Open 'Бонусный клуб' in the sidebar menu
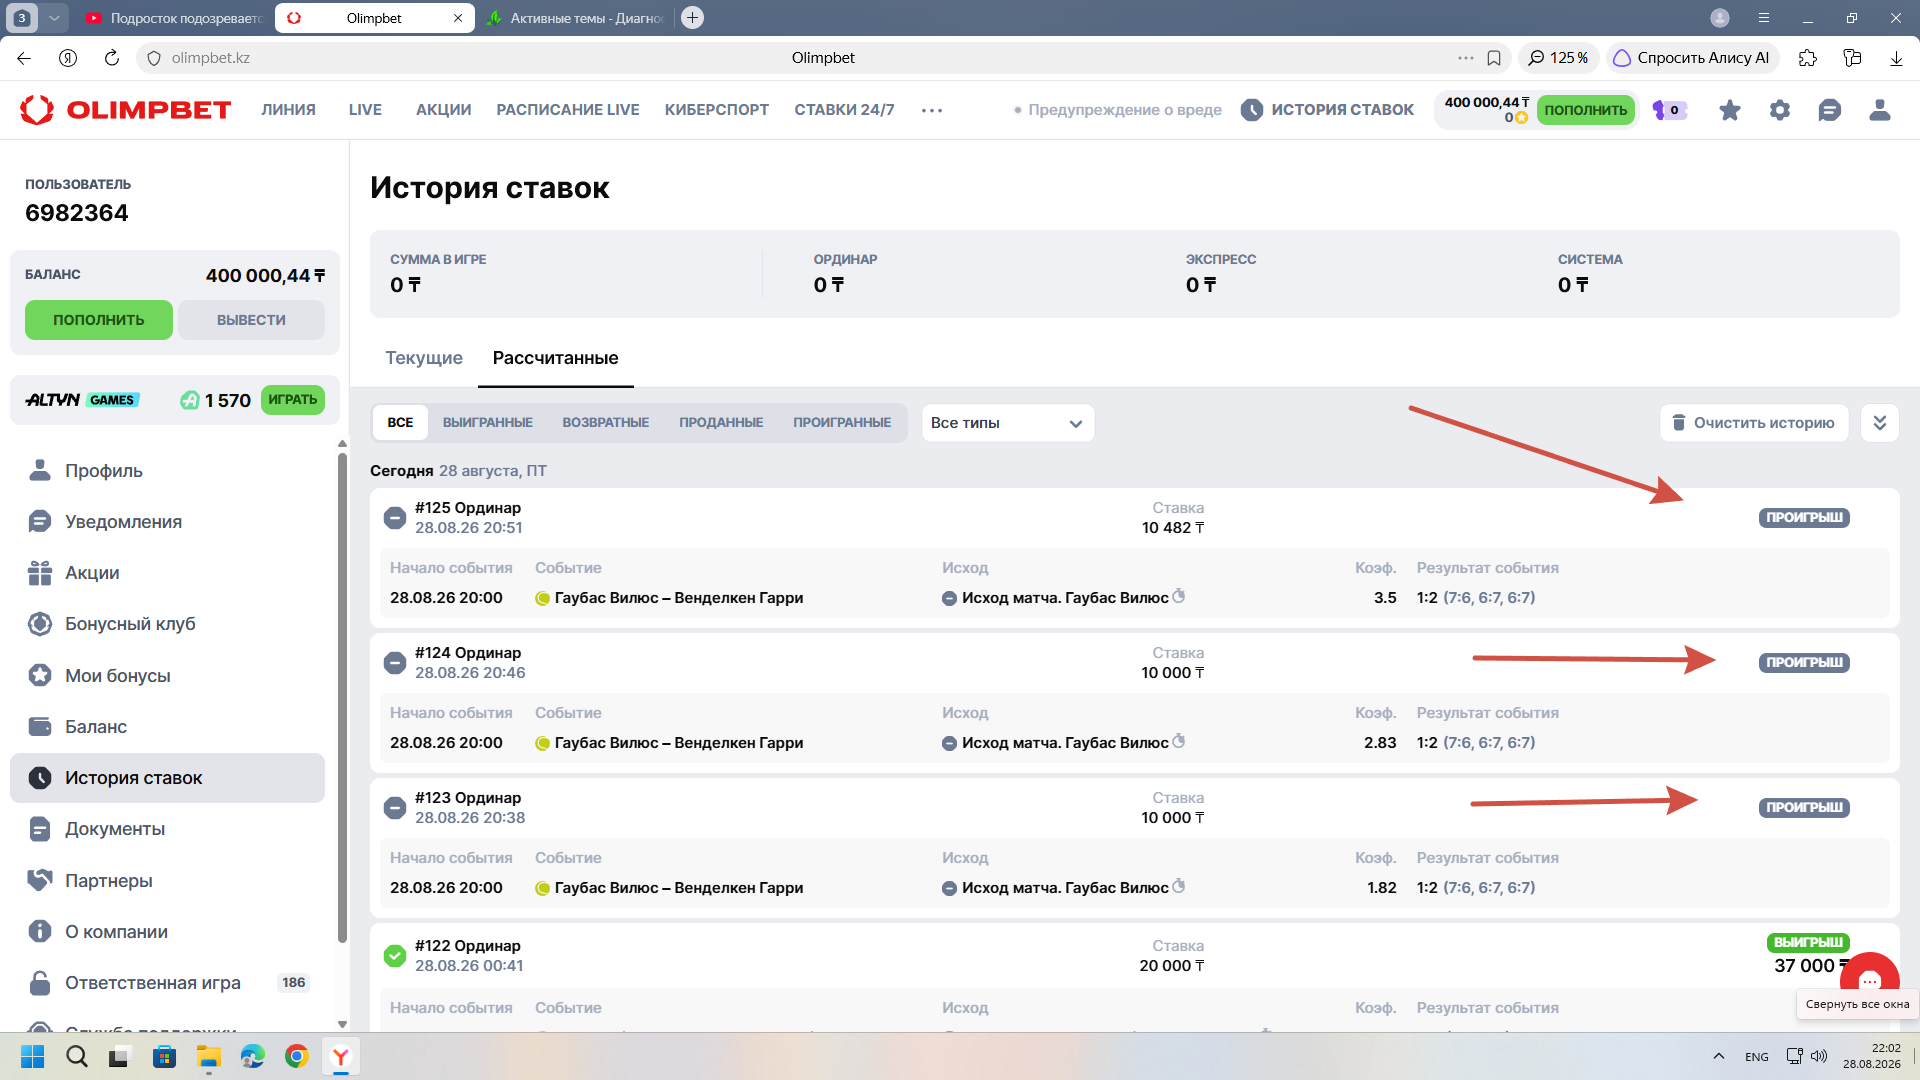The height and width of the screenshot is (1080, 1920). [168, 624]
